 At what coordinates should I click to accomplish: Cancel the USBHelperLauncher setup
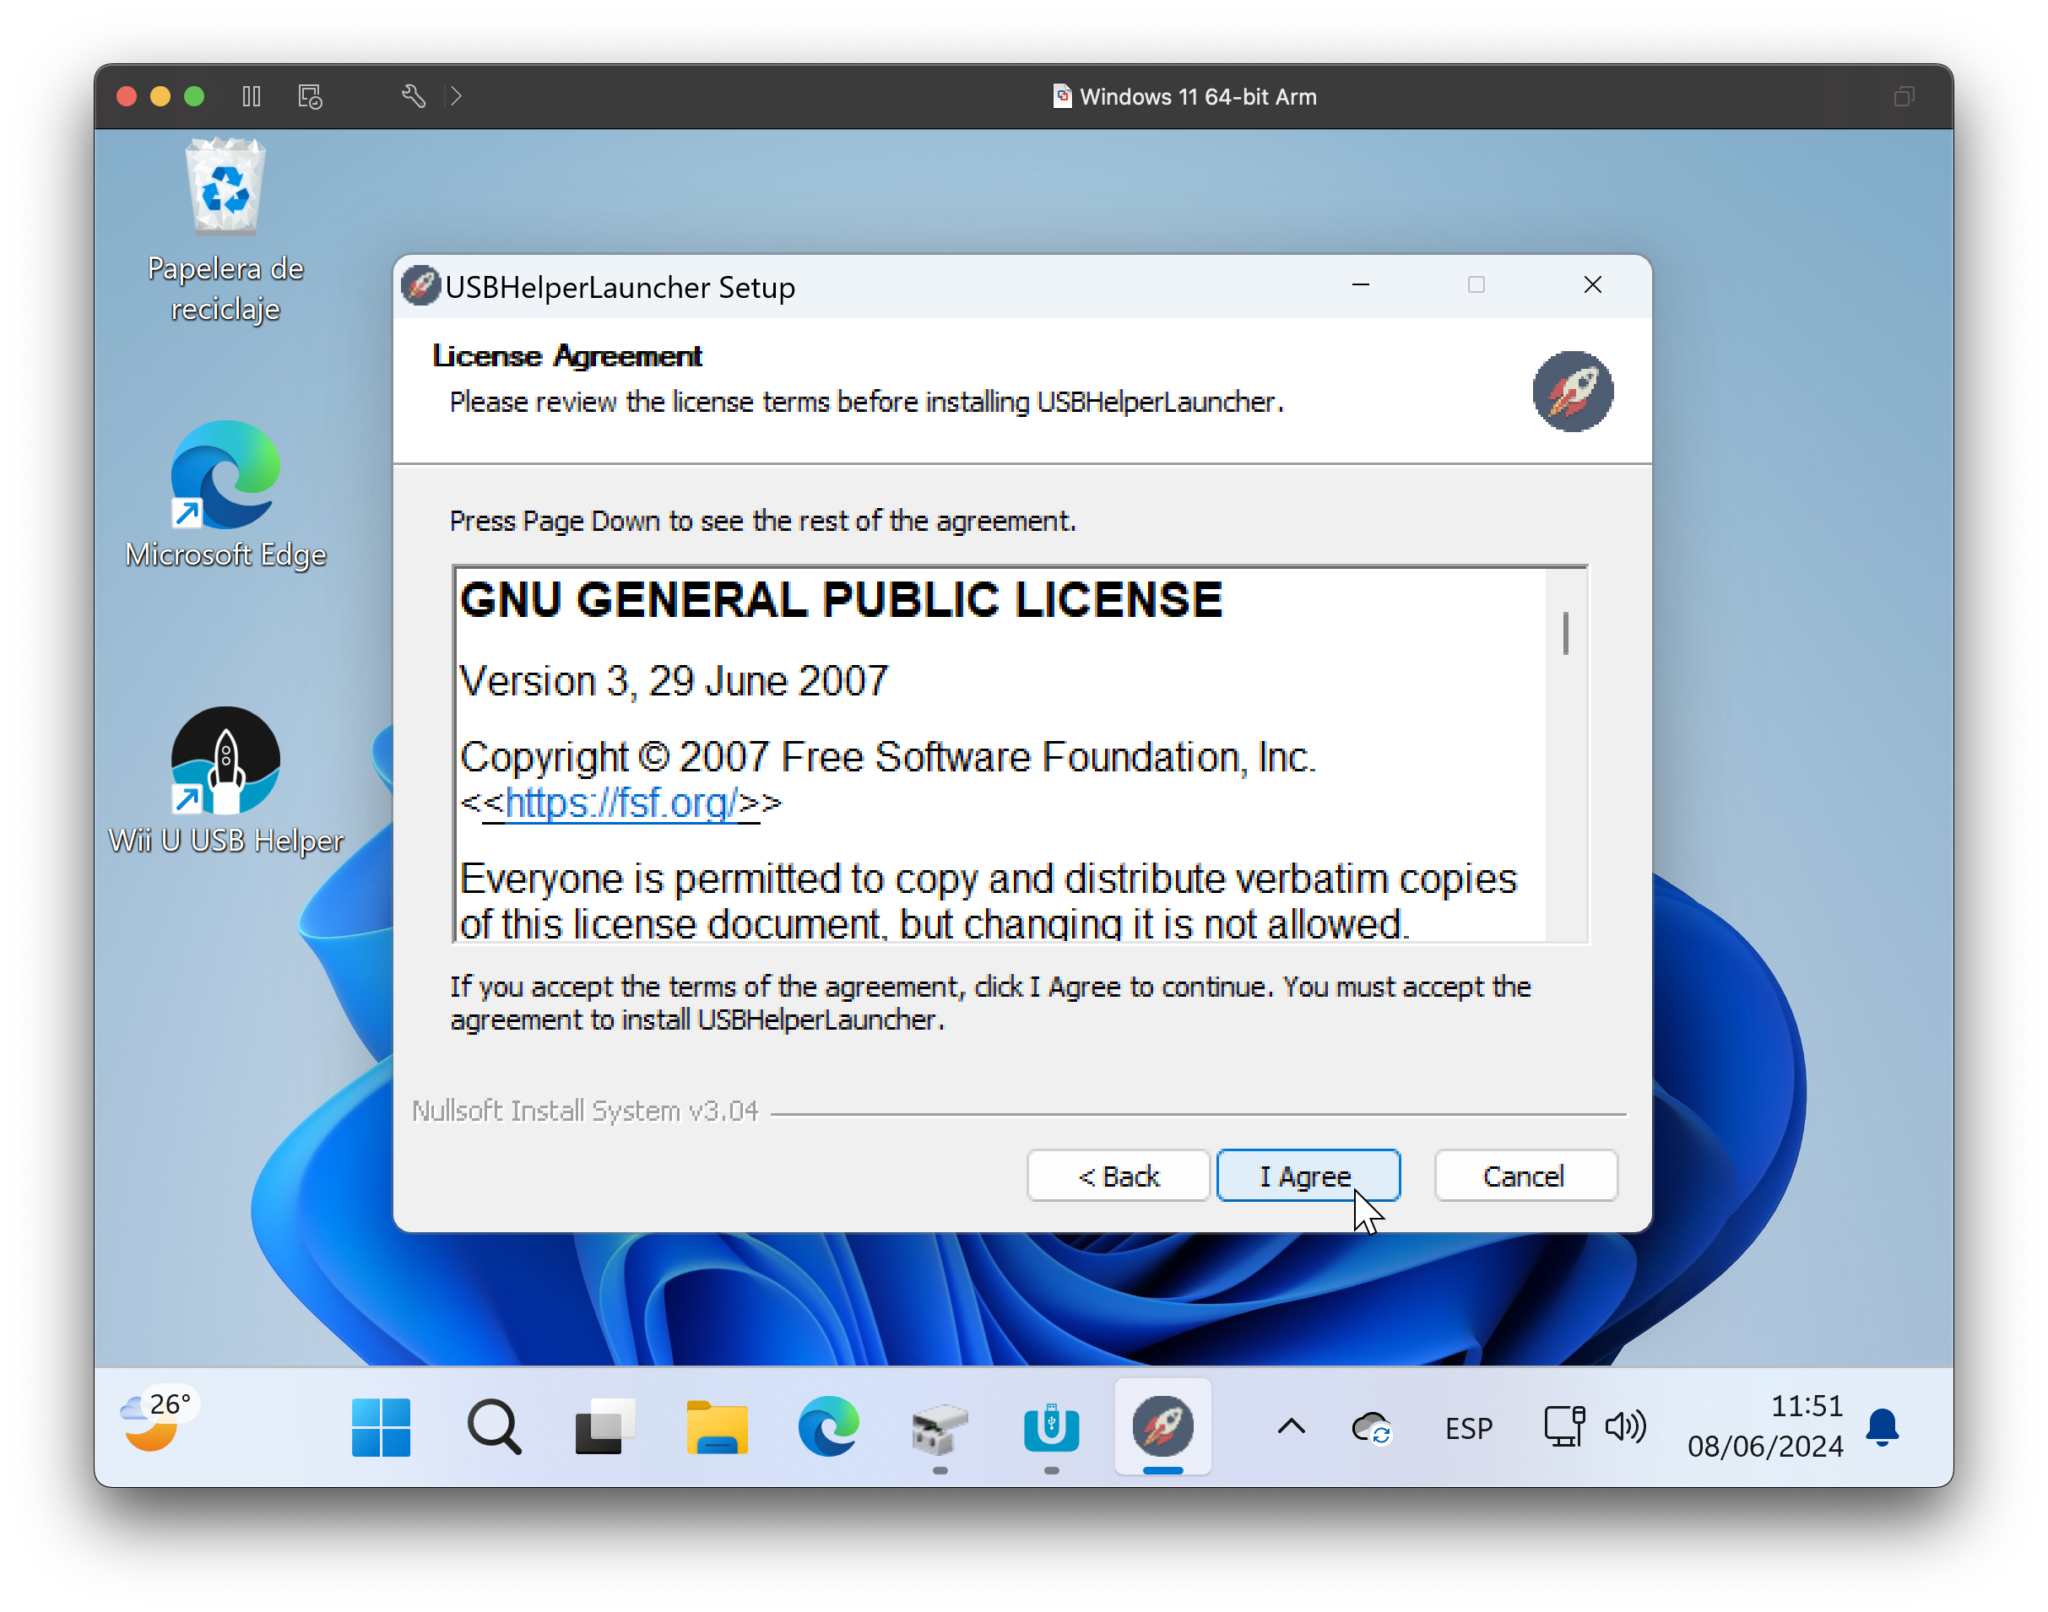(x=1524, y=1176)
